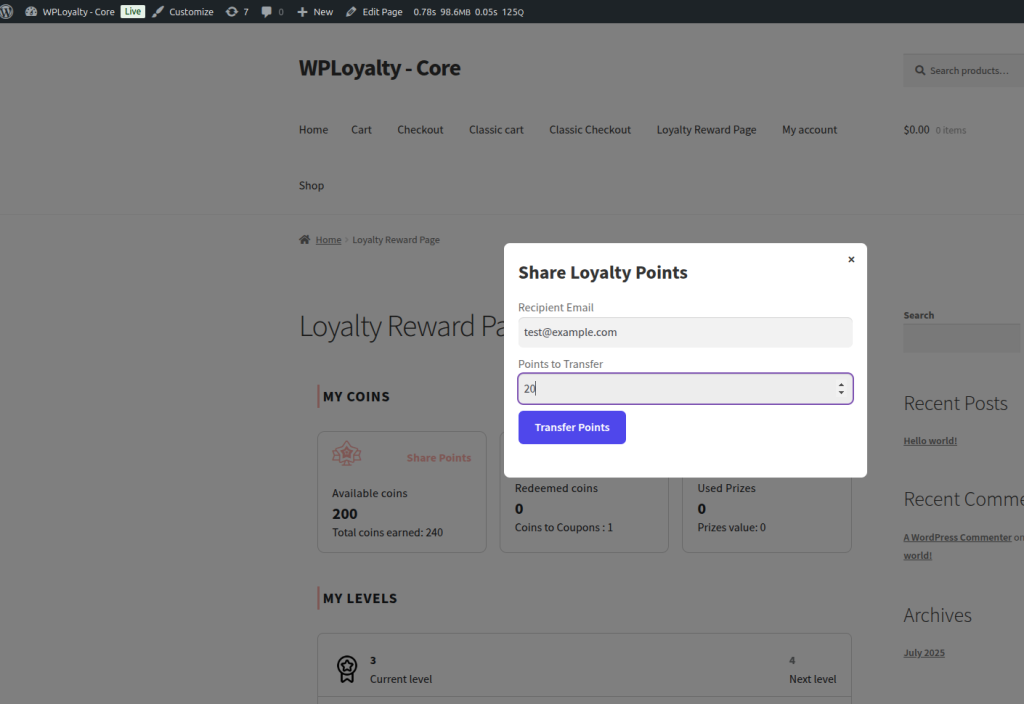Select the Classic Checkout menu item

(x=589, y=129)
